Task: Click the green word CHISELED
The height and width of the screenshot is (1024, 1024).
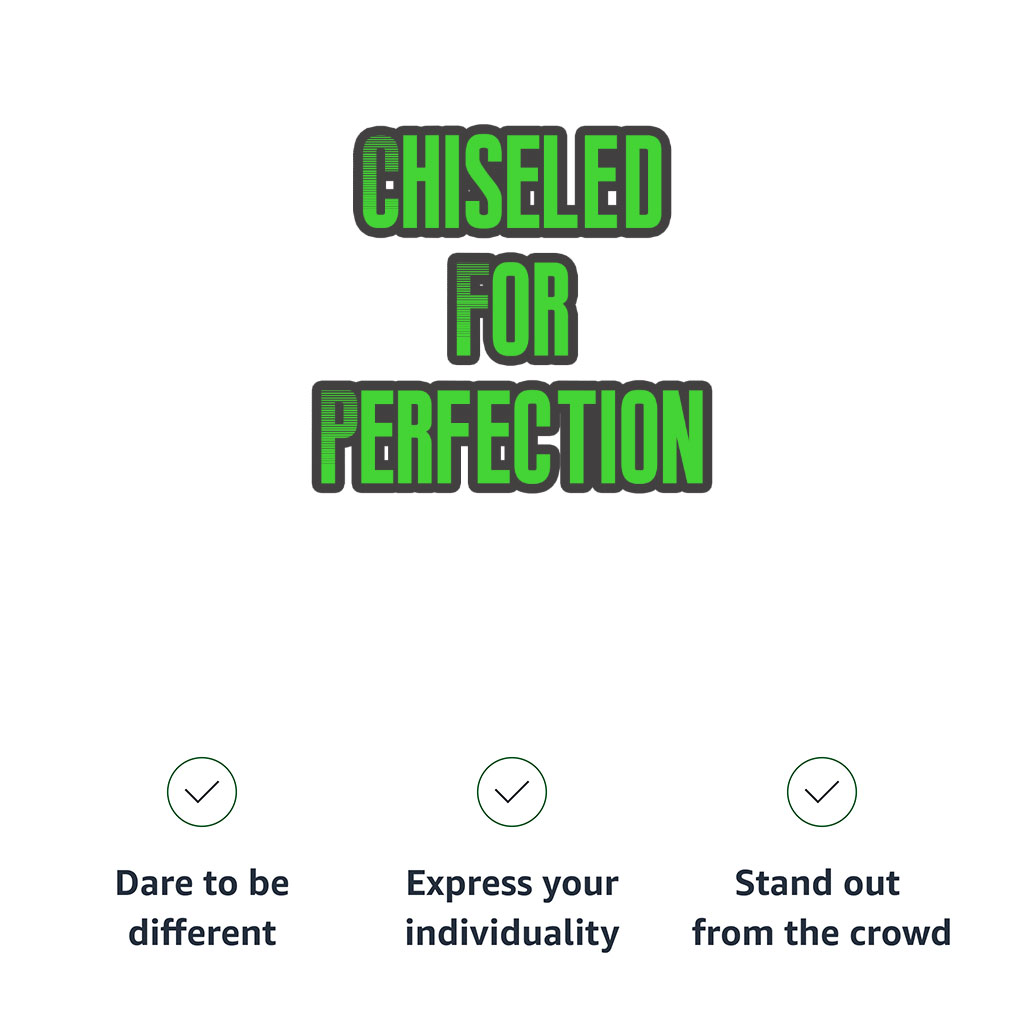Action: click(x=512, y=183)
